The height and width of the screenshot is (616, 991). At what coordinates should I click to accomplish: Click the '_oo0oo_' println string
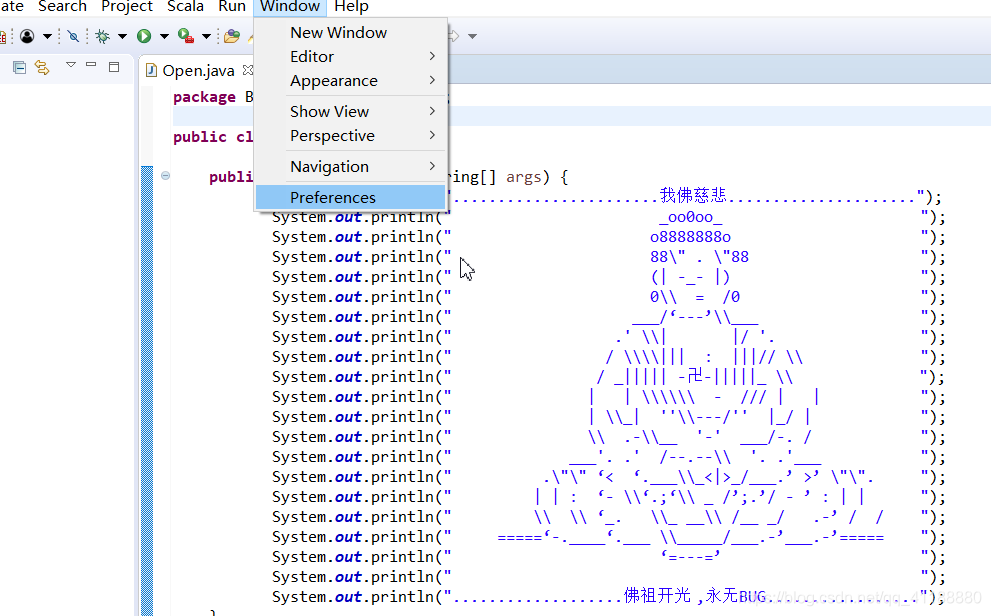pos(691,217)
